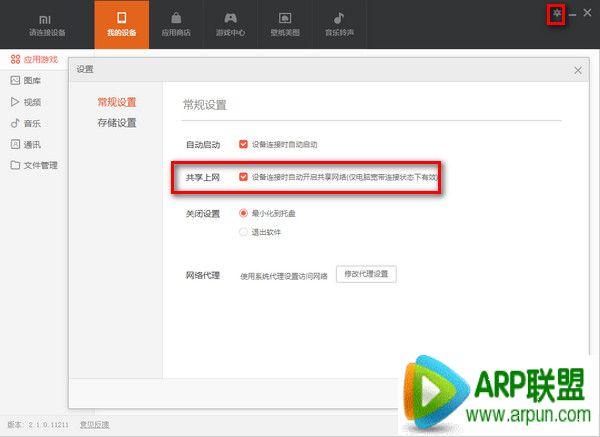
Task: Click the settings gear icon in title bar
Action: click(557, 14)
